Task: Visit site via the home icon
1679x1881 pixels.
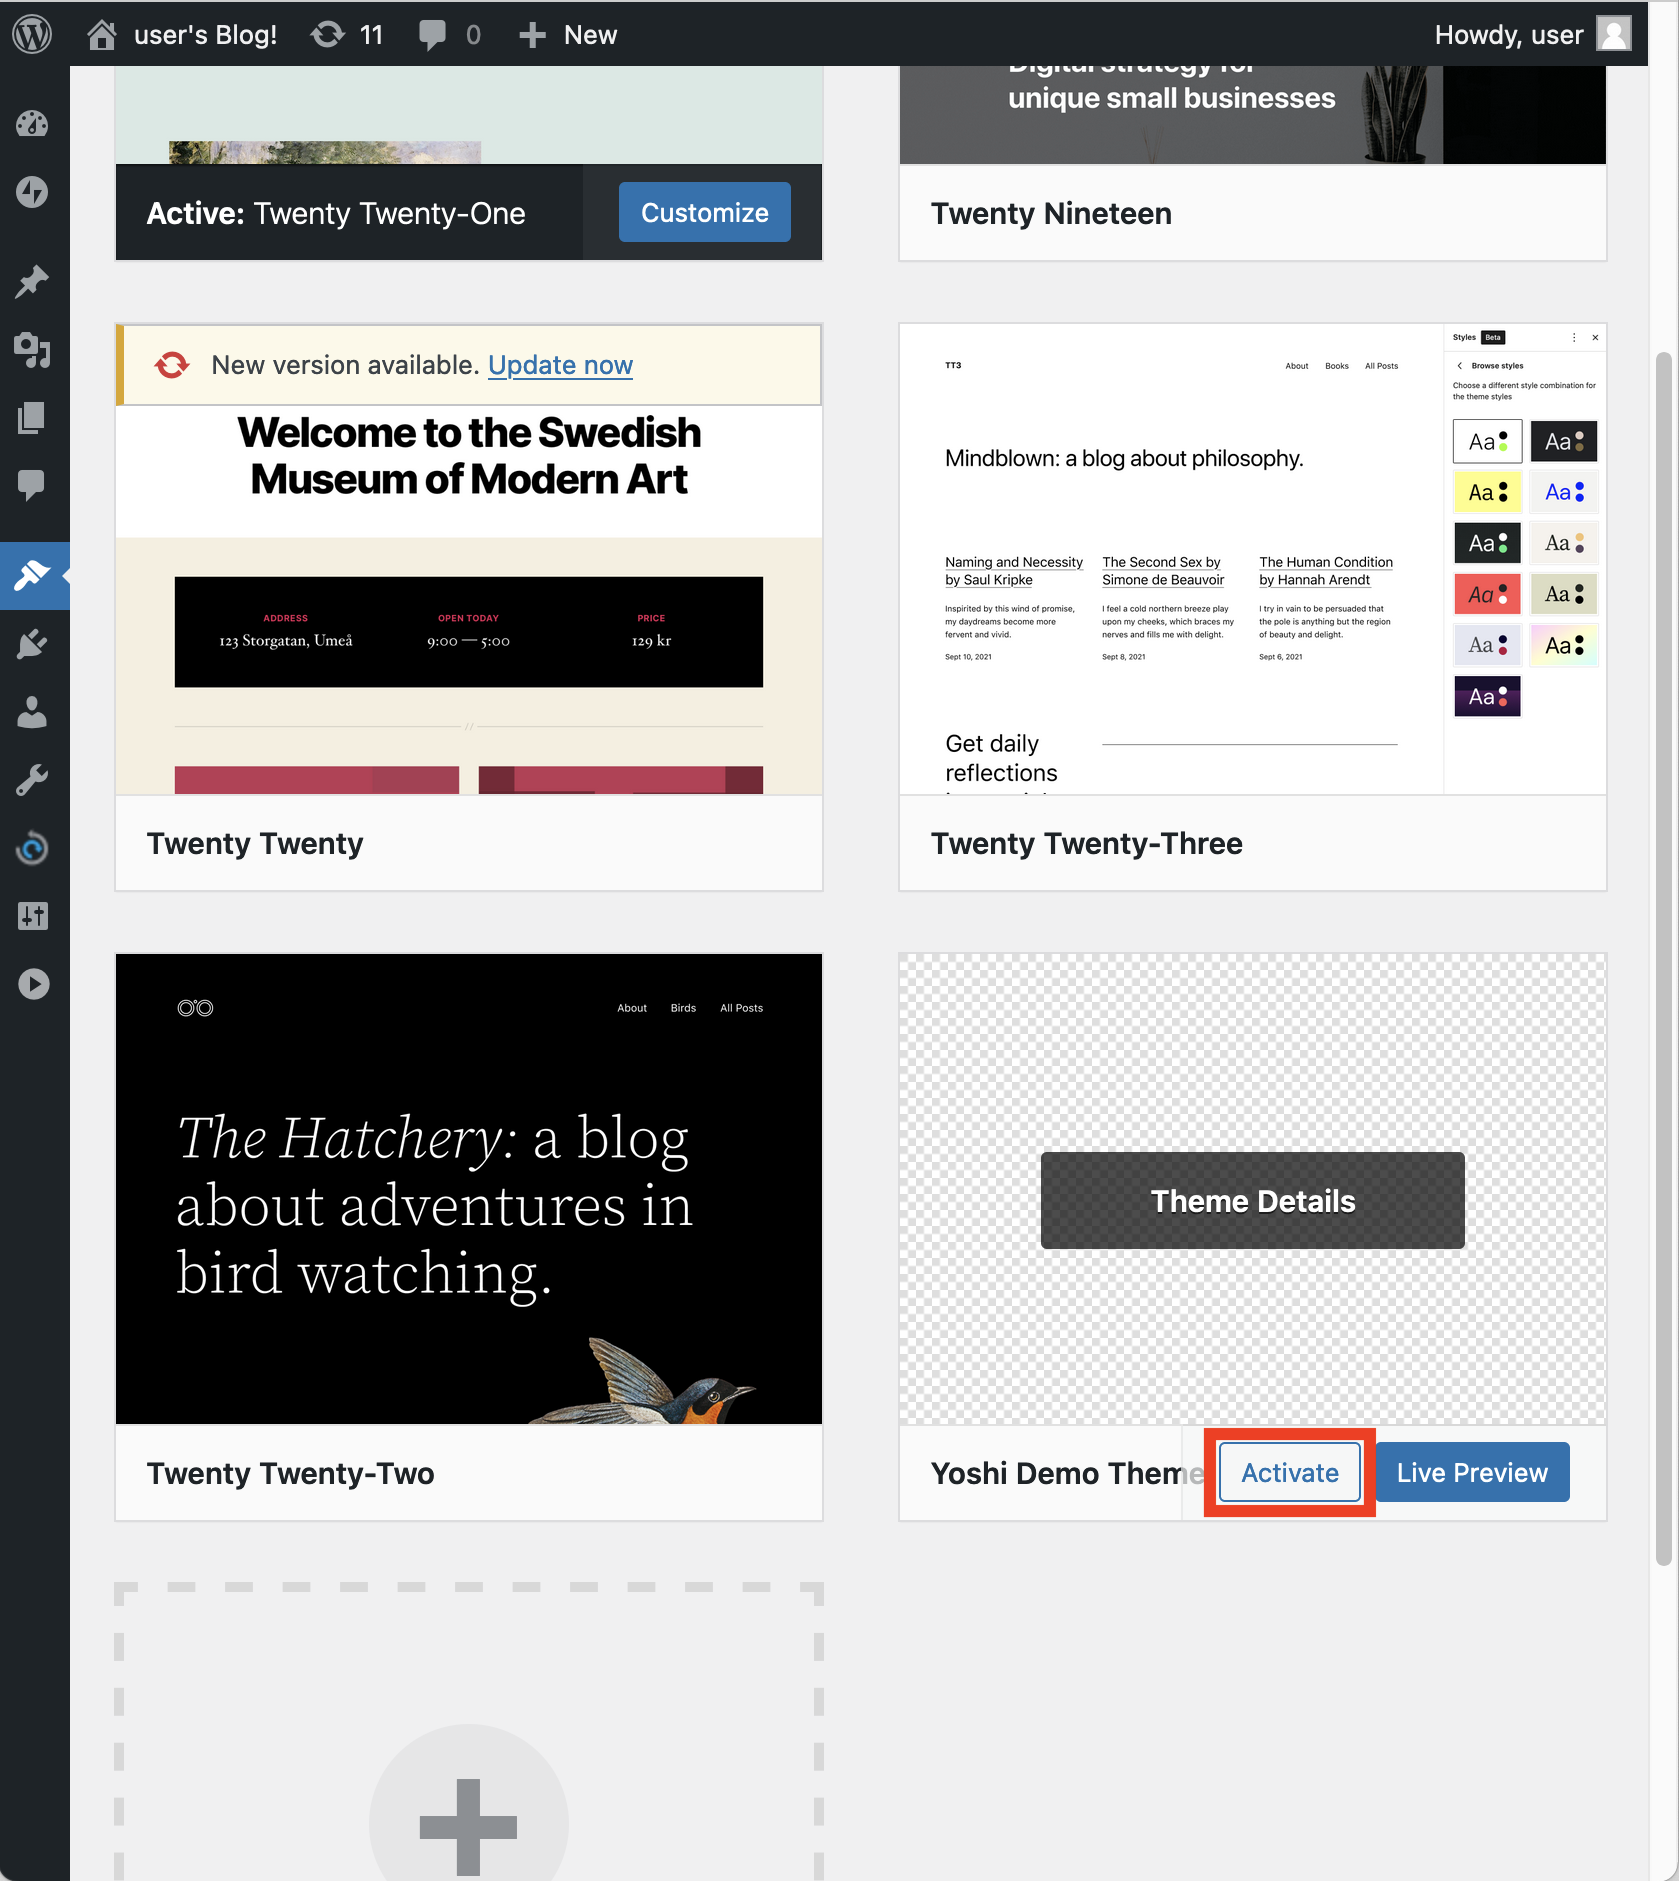Action: (101, 34)
